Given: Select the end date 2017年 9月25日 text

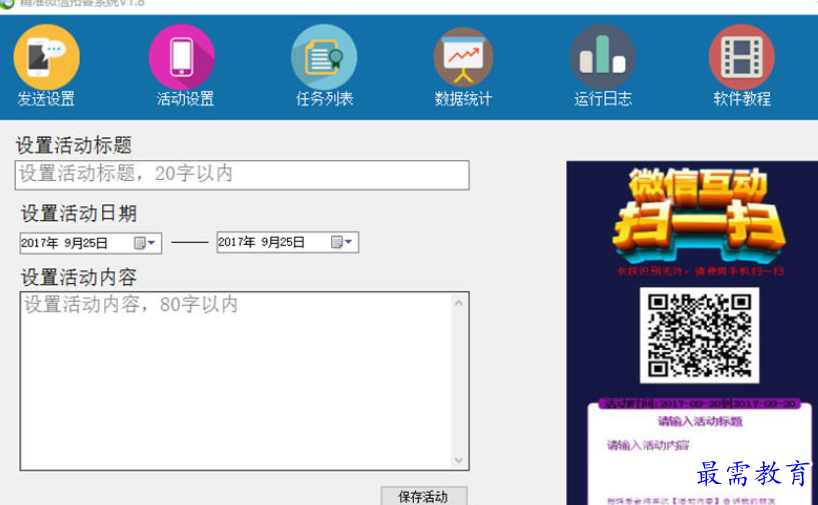Looking at the screenshot, I should 261,242.
